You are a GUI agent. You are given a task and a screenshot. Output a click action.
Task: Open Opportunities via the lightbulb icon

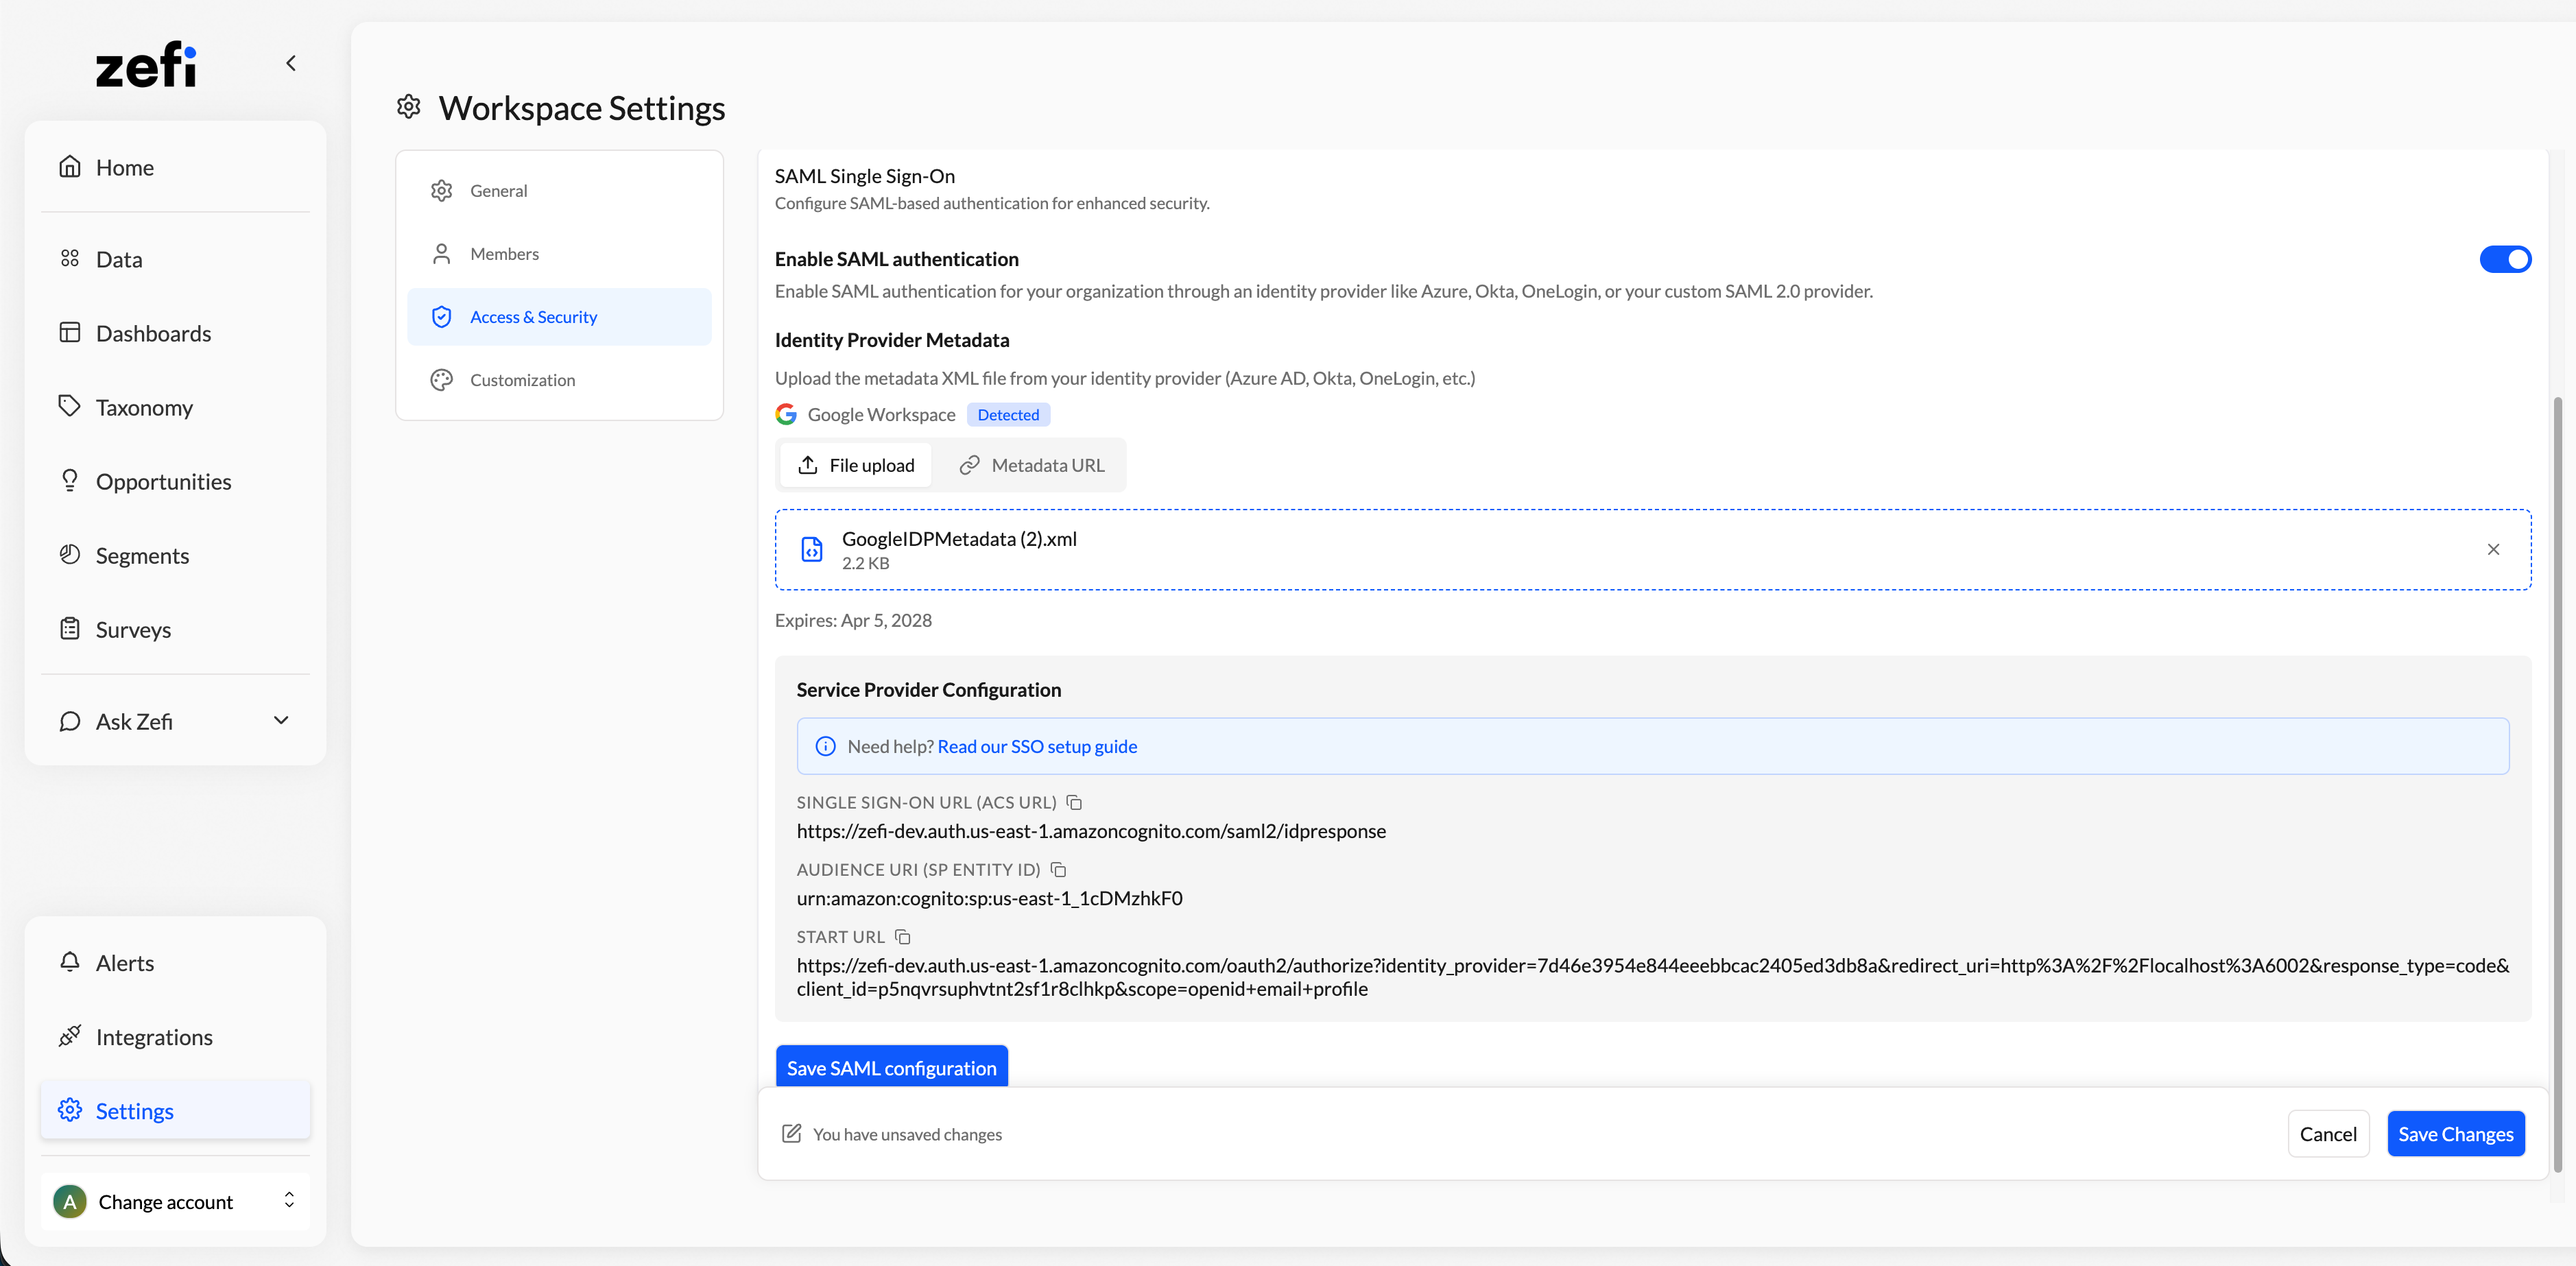click(x=70, y=481)
